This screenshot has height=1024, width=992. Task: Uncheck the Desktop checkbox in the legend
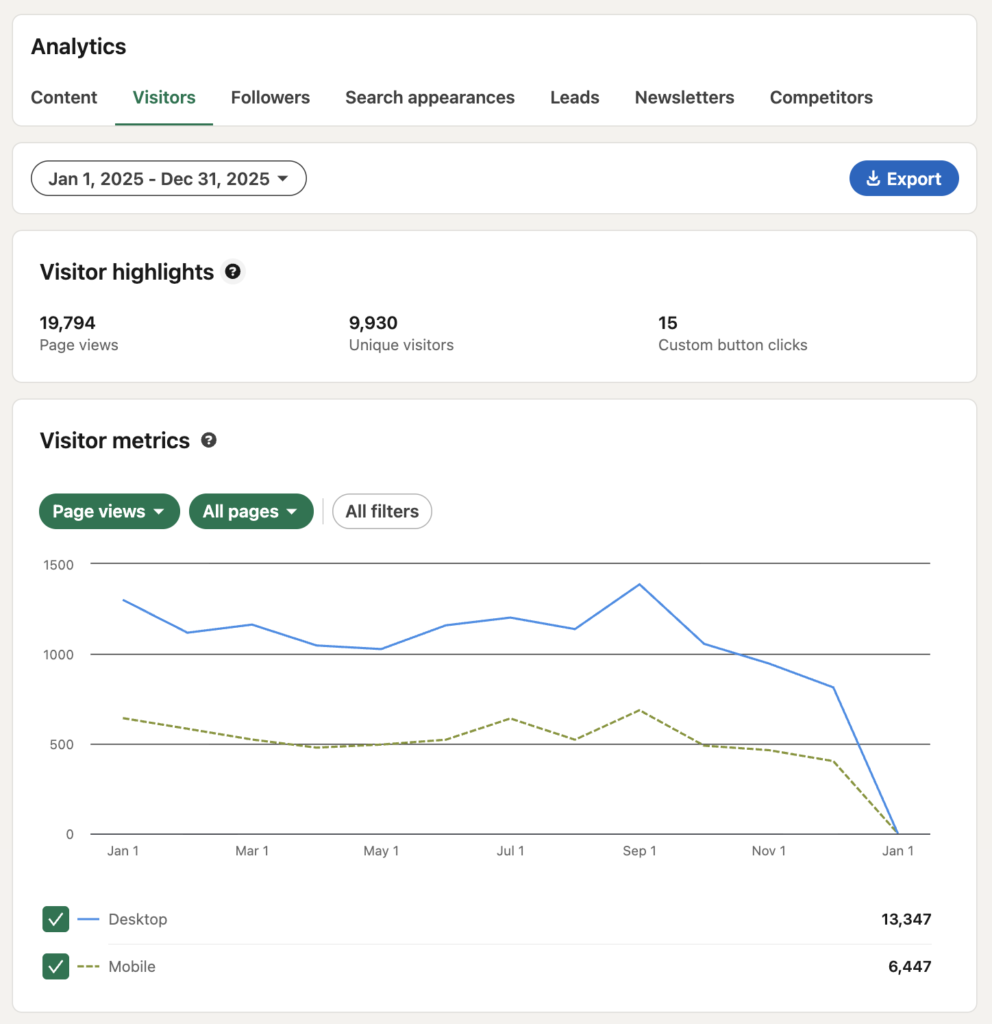pos(56,919)
